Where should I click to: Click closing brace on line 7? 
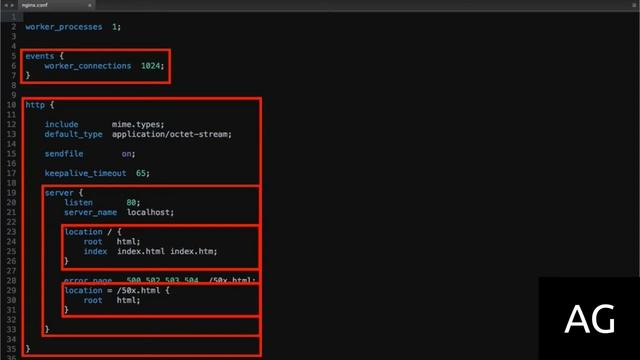click(28, 75)
